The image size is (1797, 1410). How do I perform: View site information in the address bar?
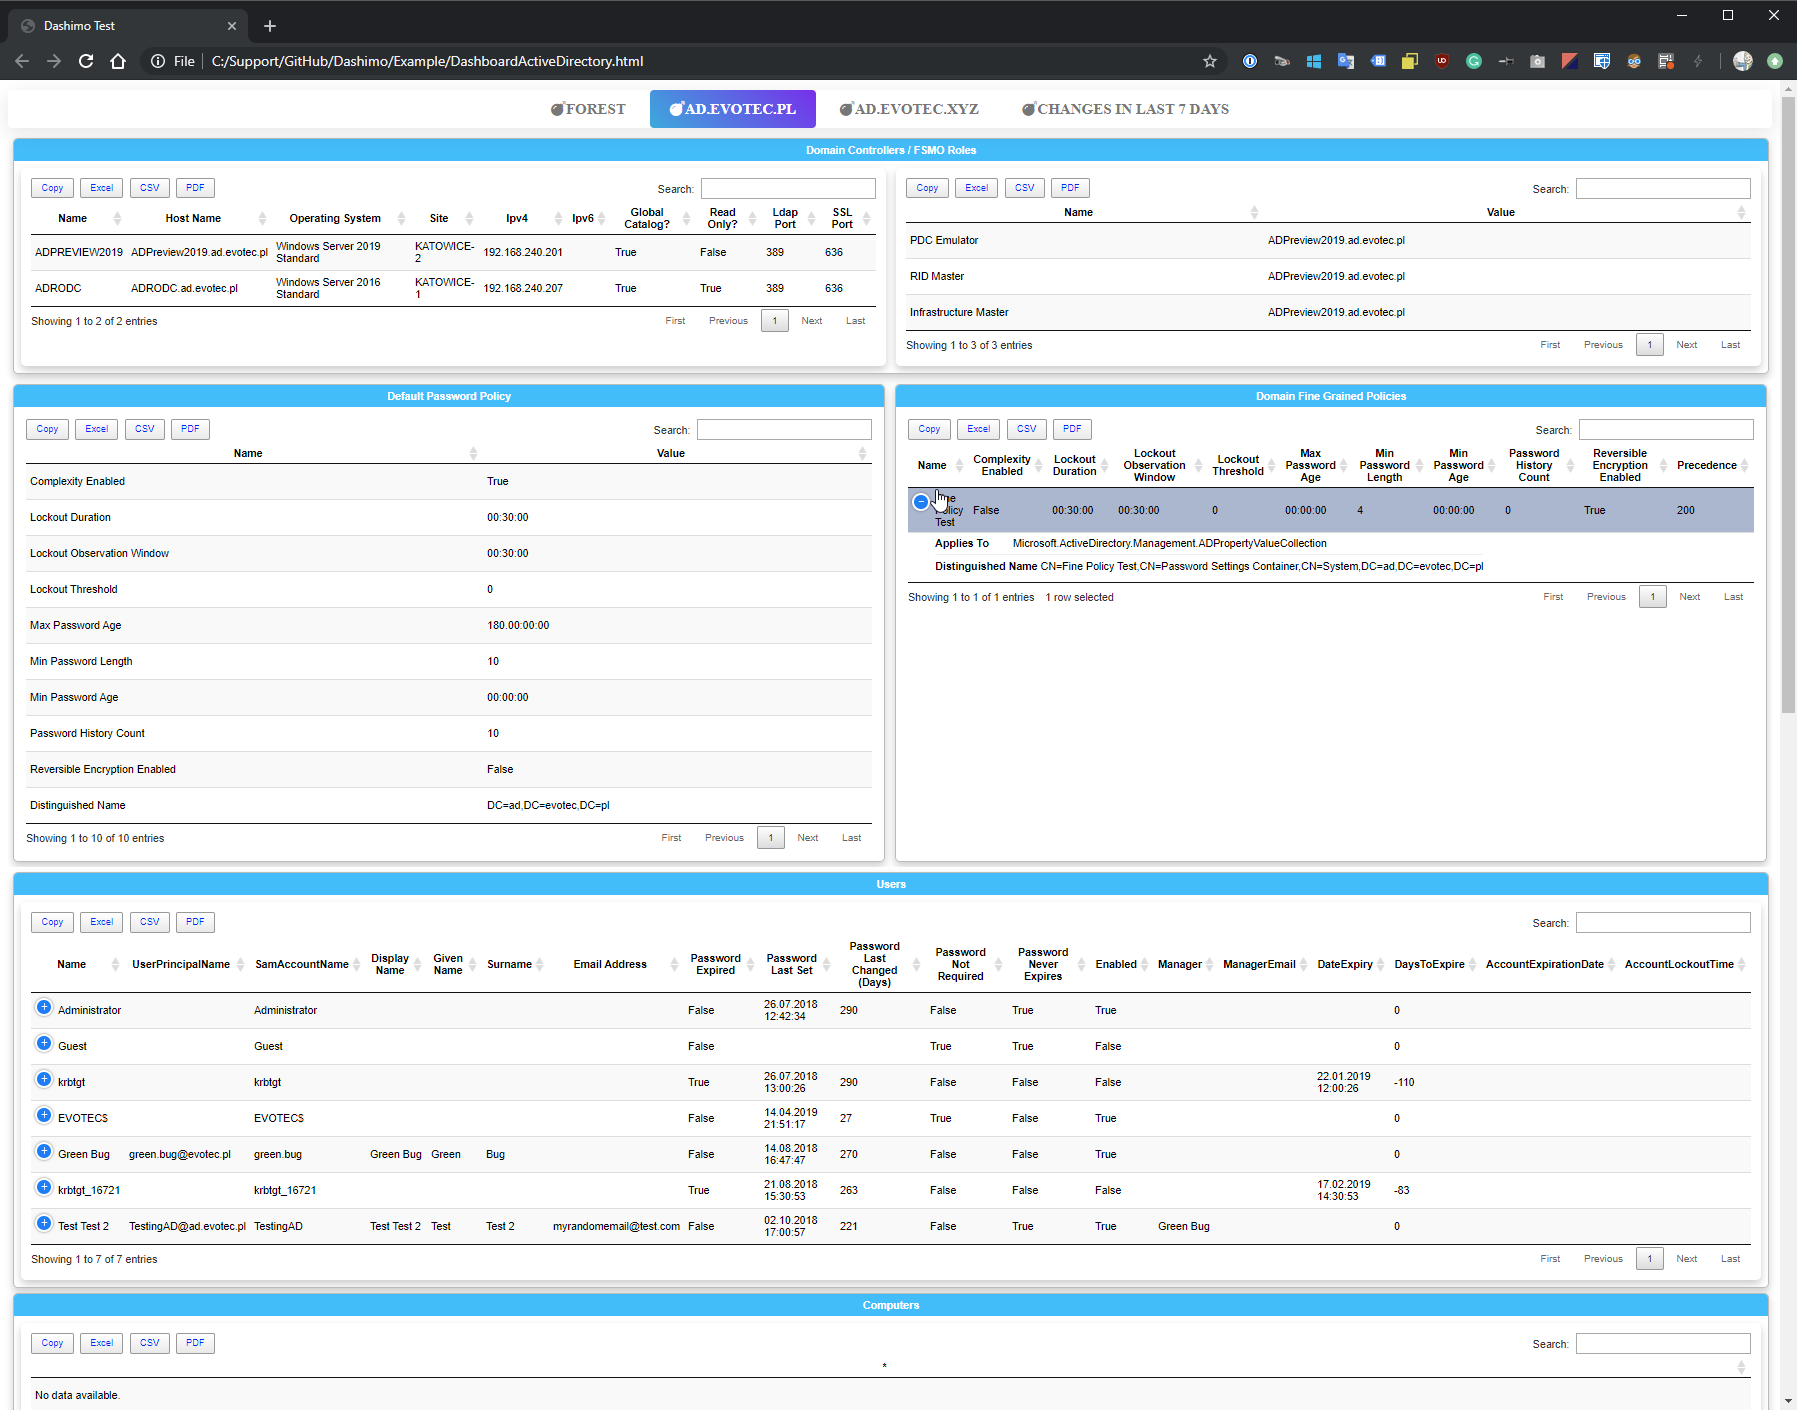(x=159, y=61)
